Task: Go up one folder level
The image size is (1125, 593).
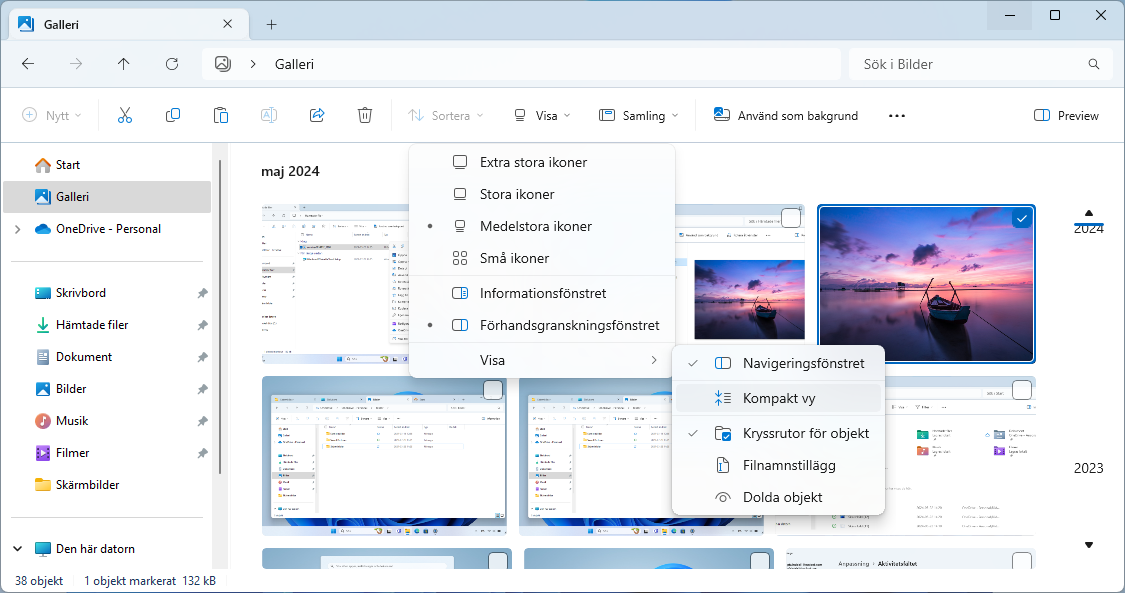Action: point(123,64)
